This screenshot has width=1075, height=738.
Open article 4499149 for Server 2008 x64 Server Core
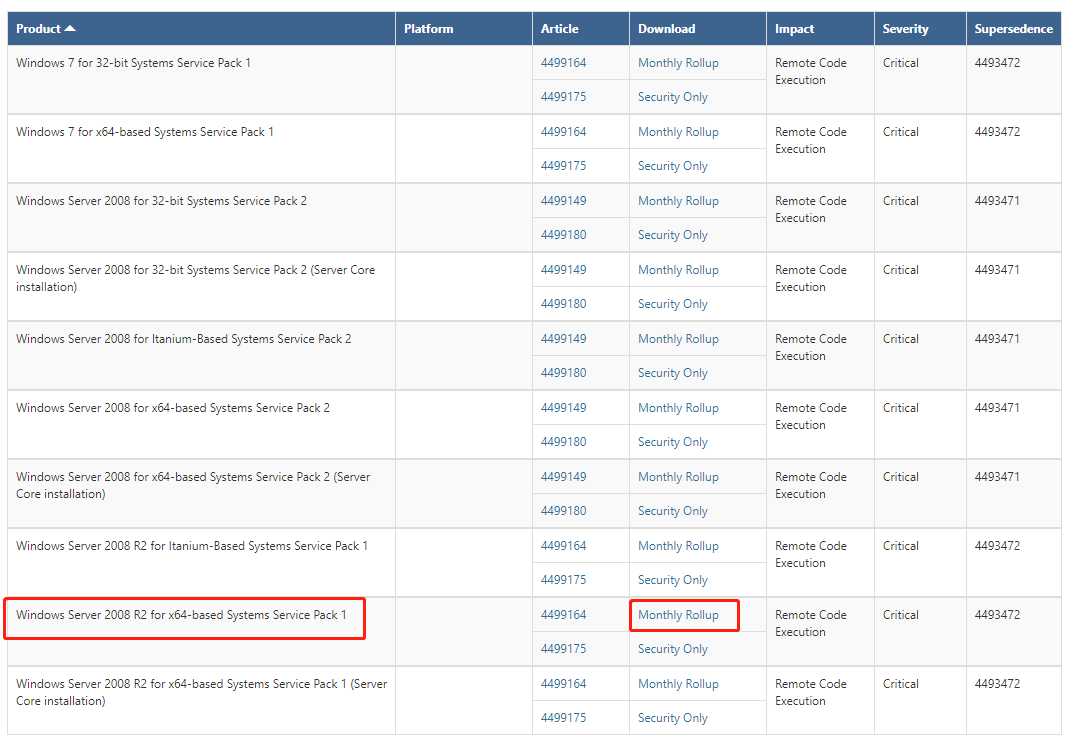tap(564, 477)
